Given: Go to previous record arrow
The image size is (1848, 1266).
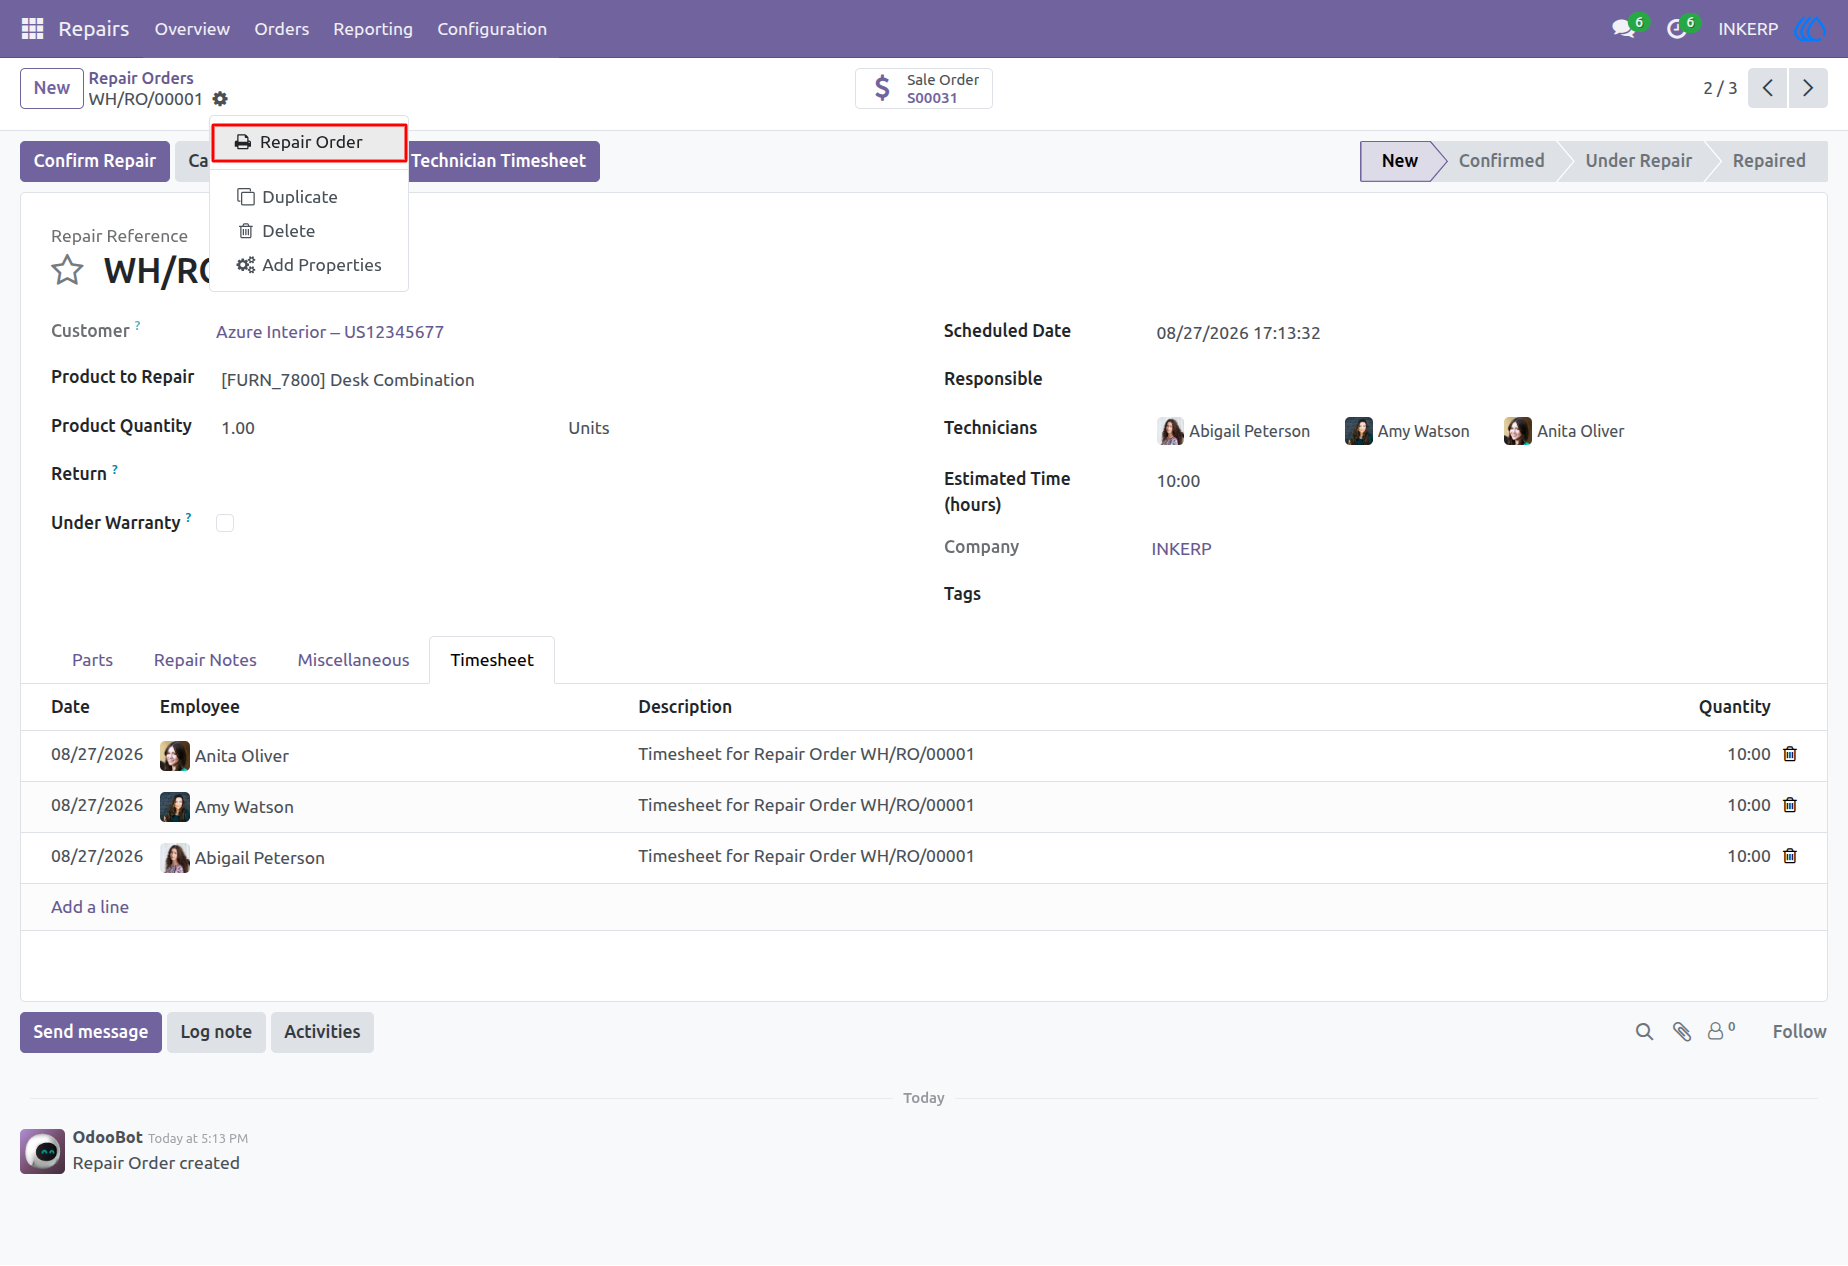Looking at the screenshot, I should (x=1768, y=88).
